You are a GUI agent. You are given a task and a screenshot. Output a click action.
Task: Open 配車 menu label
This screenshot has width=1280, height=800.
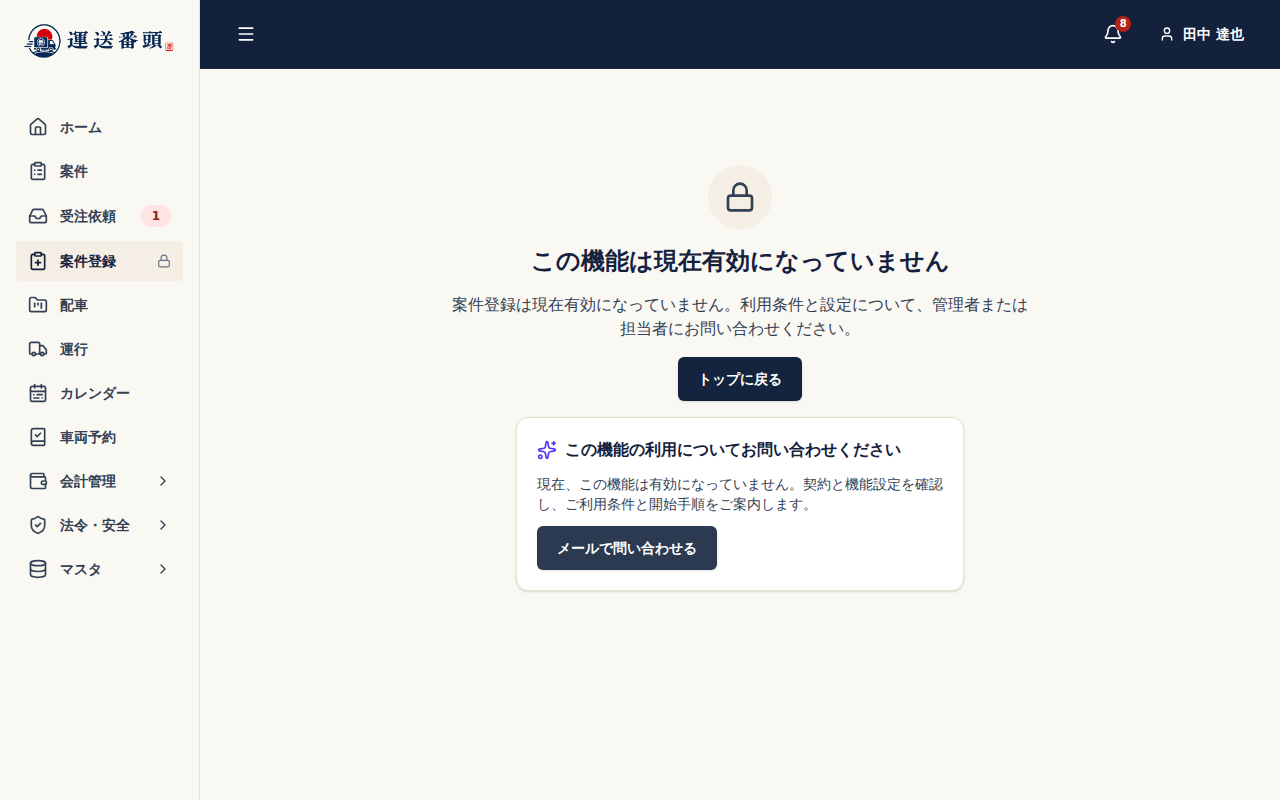(x=74, y=305)
